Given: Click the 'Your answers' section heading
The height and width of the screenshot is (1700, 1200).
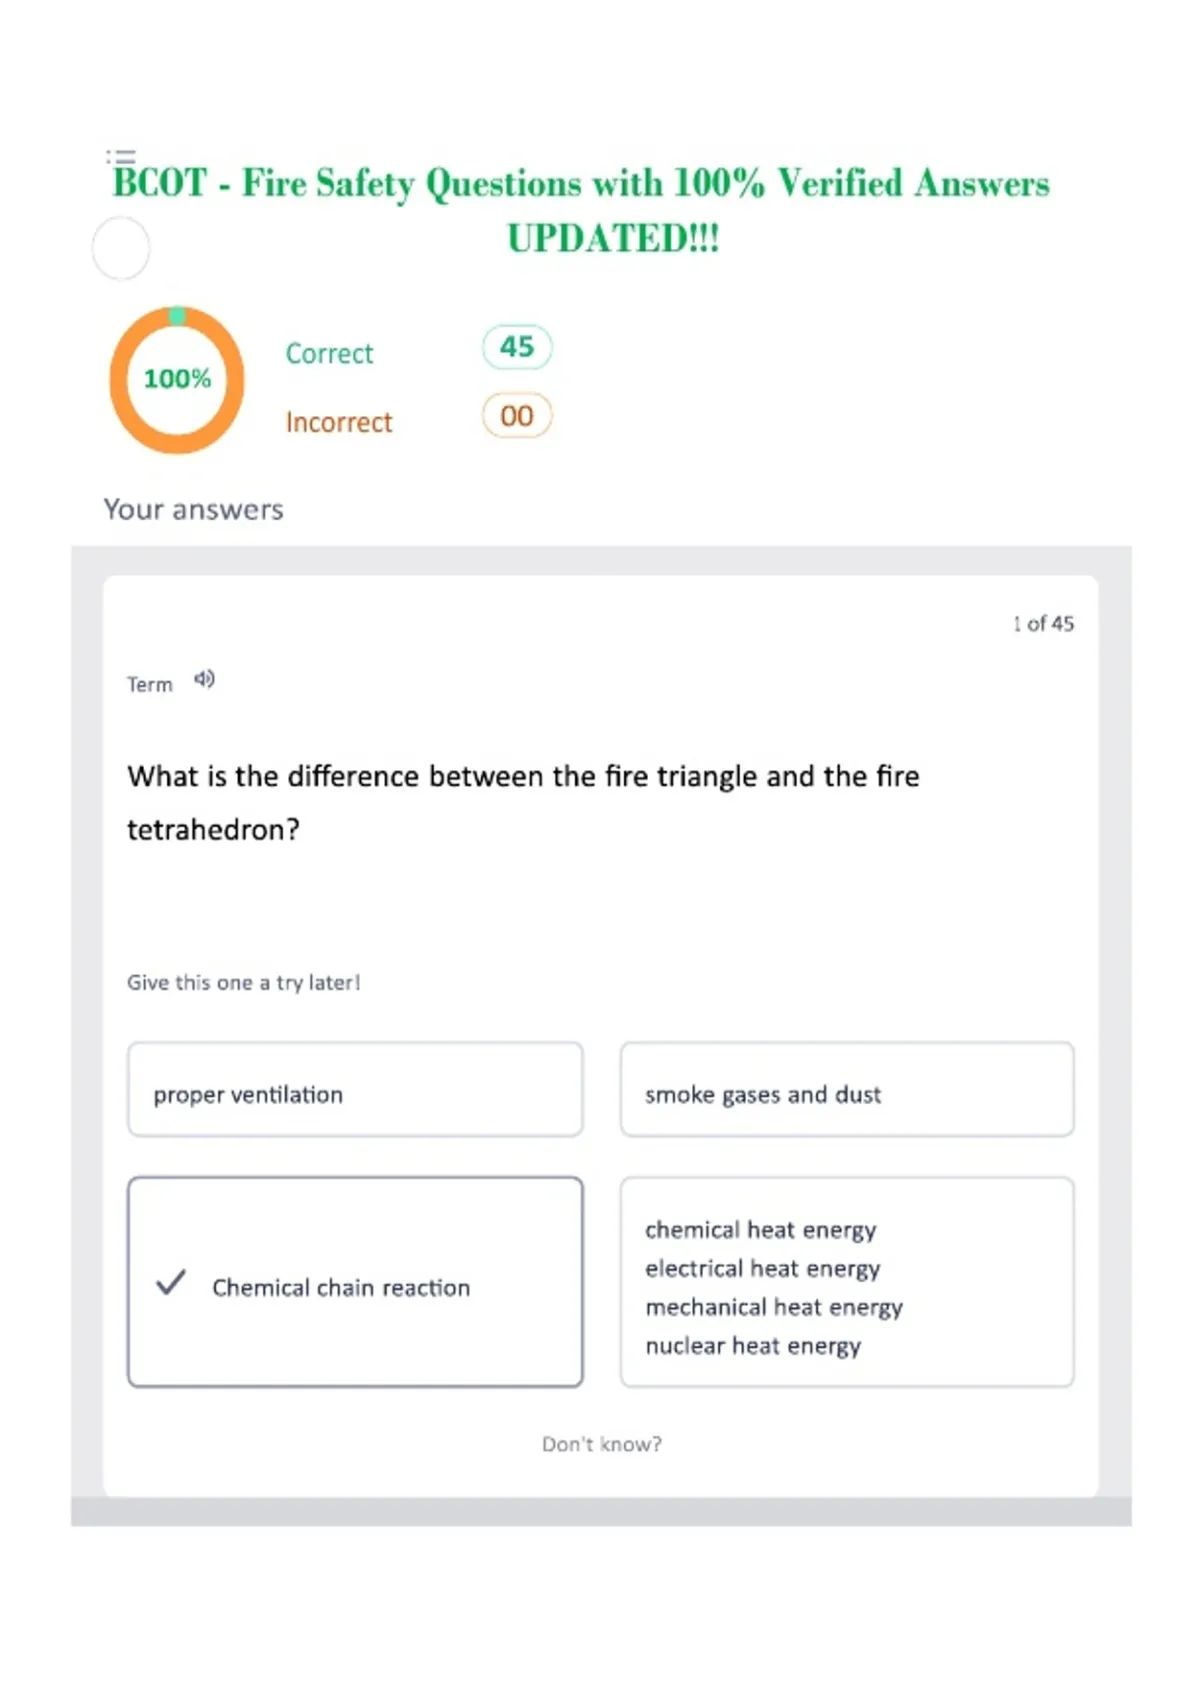Looking at the screenshot, I should (x=194, y=509).
